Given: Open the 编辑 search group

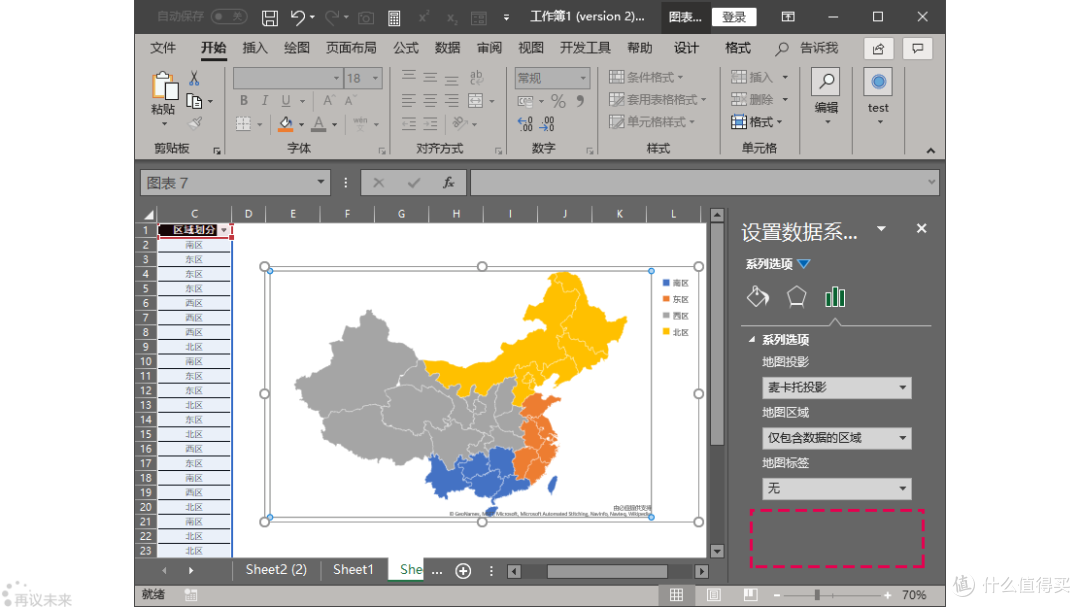Looking at the screenshot, I should 826,96.
